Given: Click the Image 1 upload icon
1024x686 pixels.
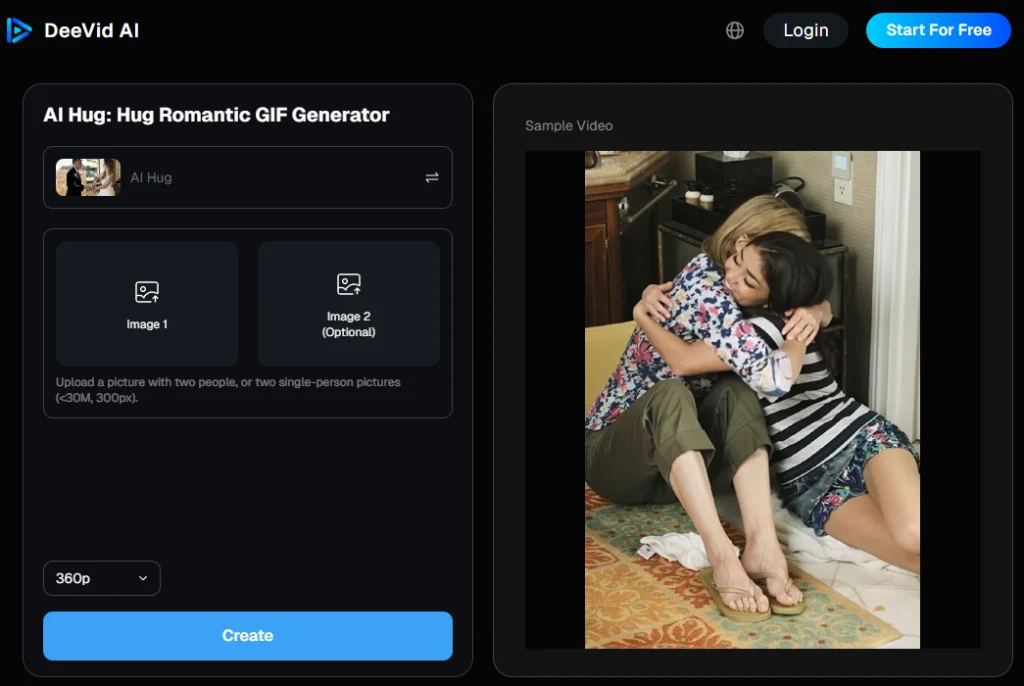Looking at the screenshot, I should (x=147, y=291).
